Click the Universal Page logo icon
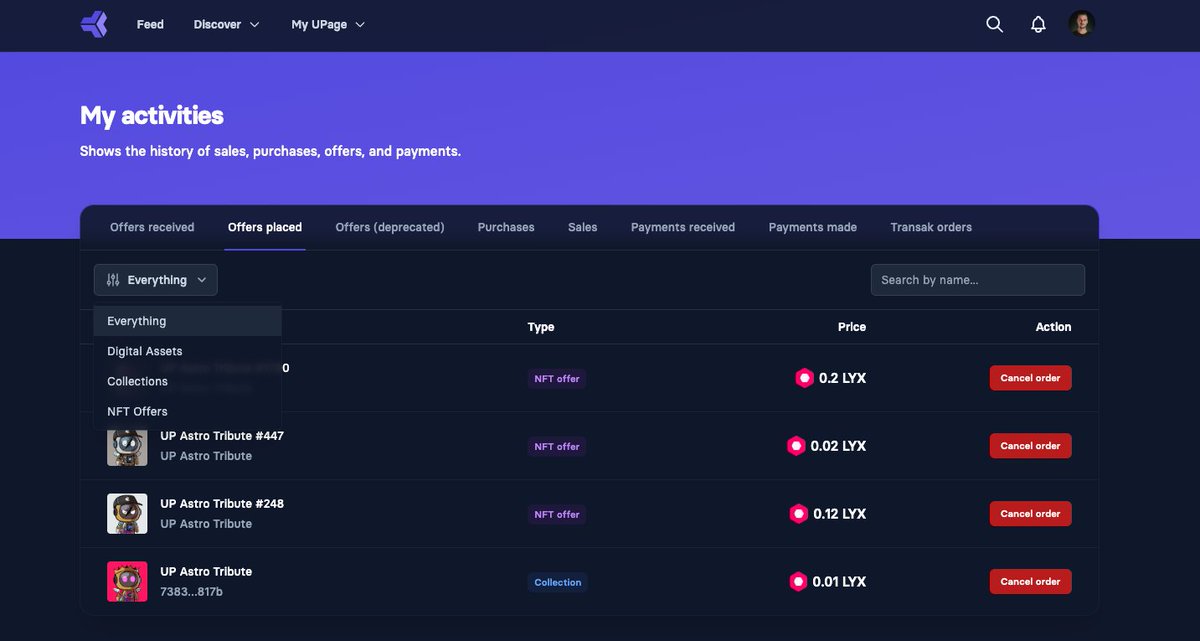 coord(94,24)
